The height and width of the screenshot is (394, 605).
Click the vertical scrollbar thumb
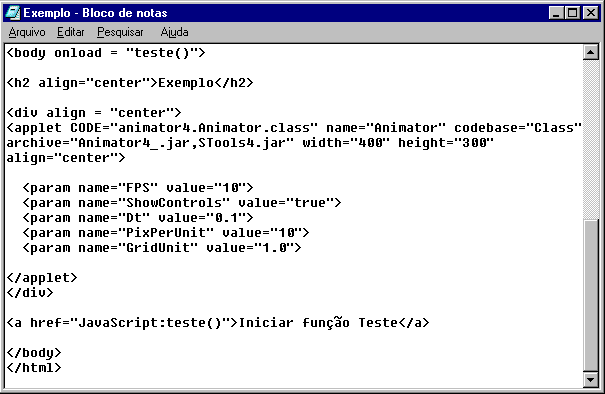pos(591,296)
